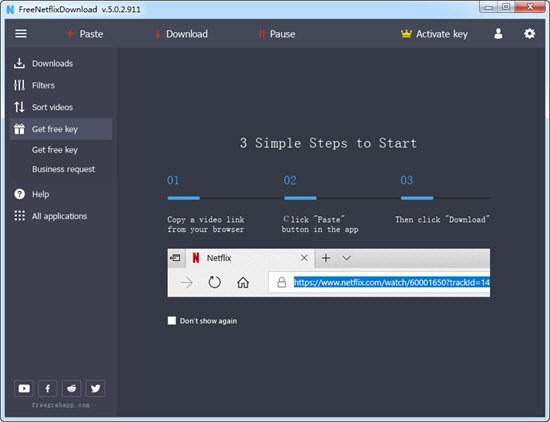Click the Filters sliders icon

(19, 85)
